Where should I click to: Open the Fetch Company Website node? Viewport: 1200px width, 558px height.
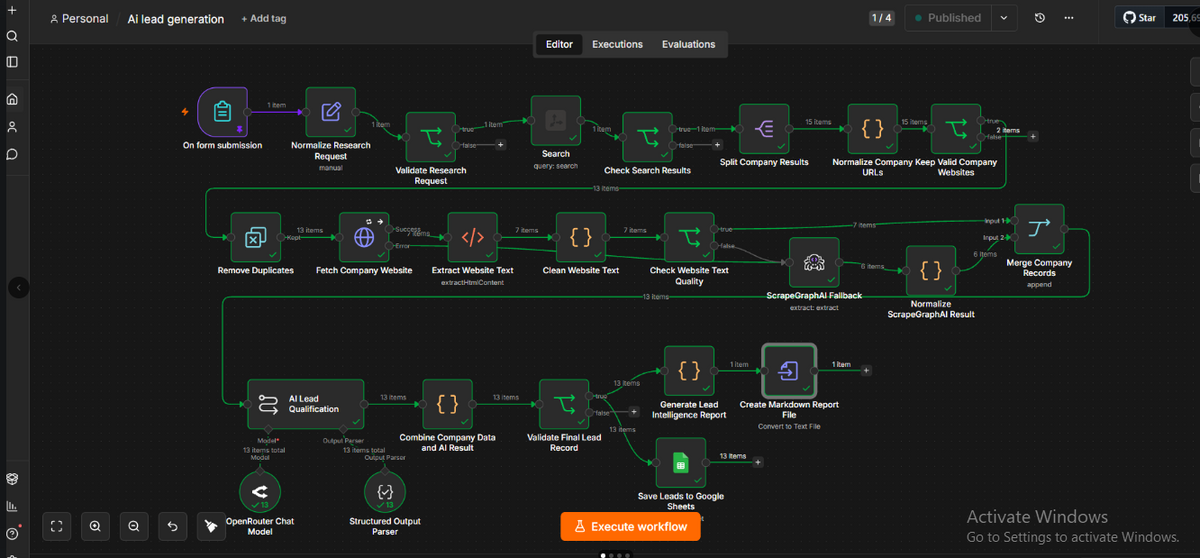pos(364,237)
